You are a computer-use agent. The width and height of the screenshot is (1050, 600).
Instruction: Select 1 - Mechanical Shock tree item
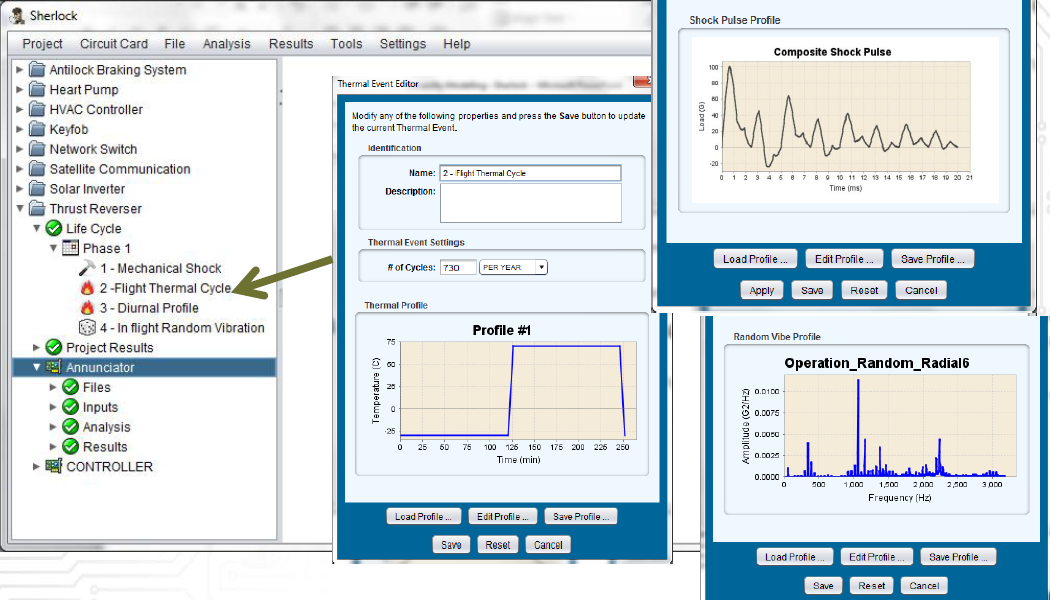tap(161, 268)
